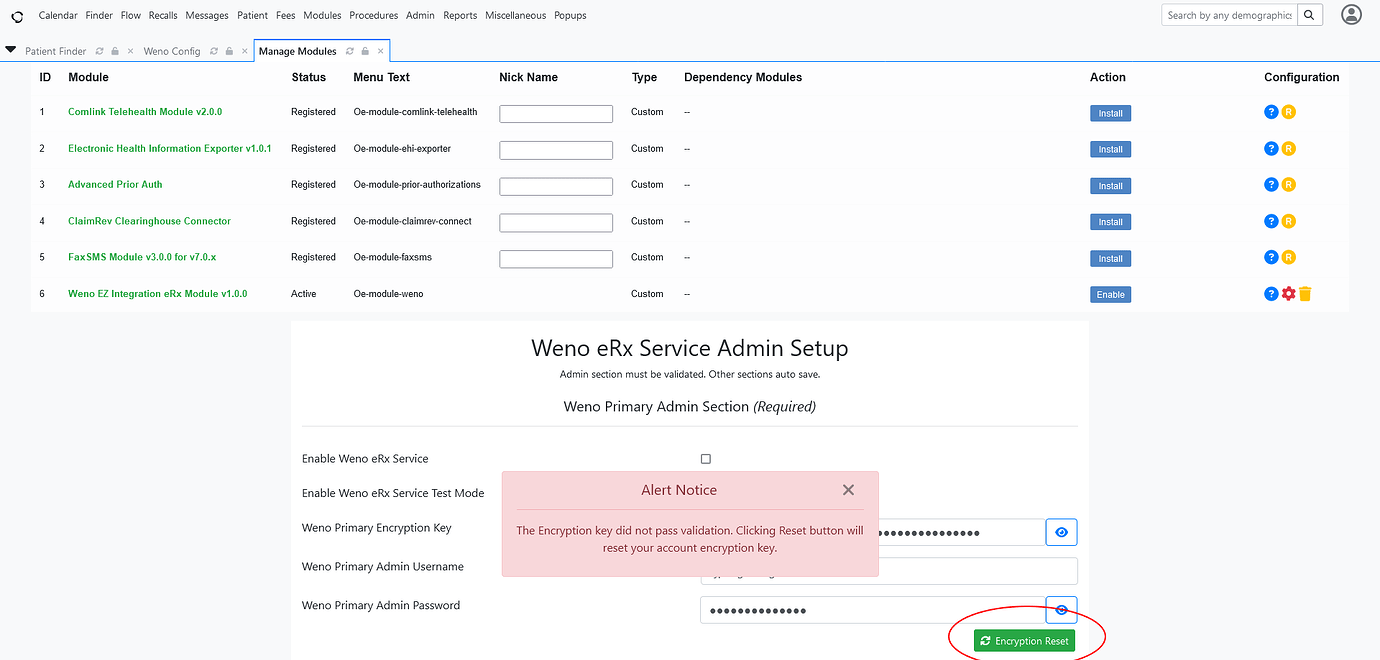Click the search magnifier icon
This screenshot has width=1380, height=660.
[1309, 14]
